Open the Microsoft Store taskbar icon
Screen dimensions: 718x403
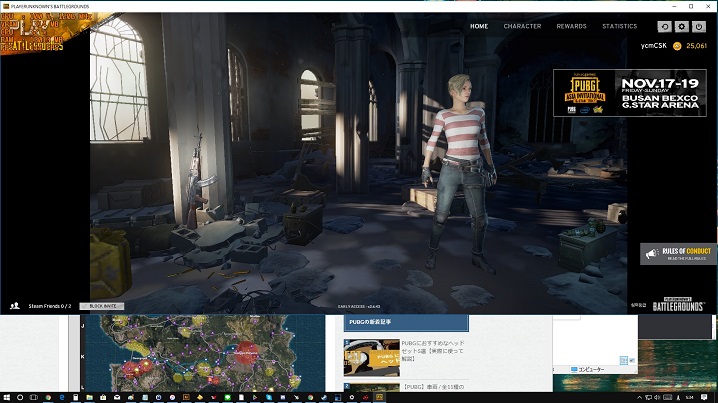(x=103, y=398)
